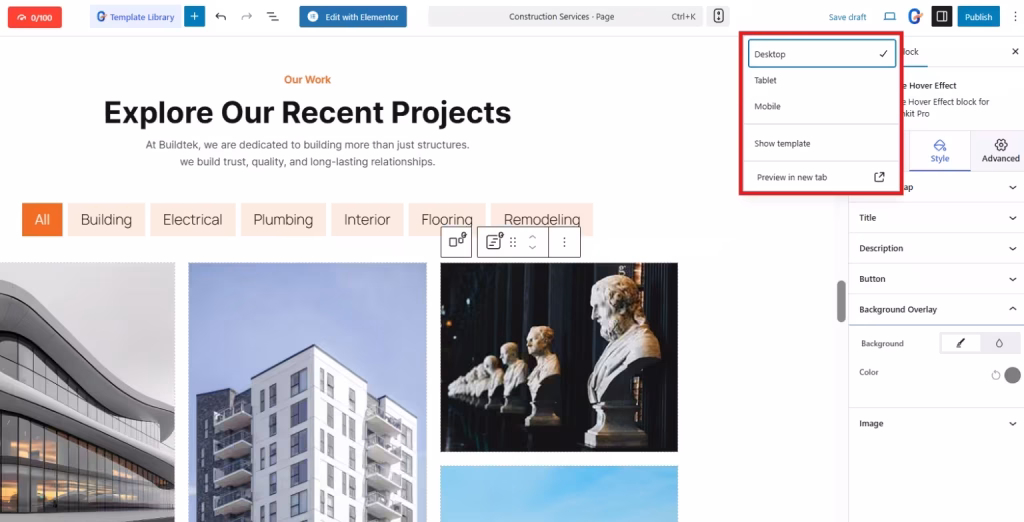
Task: Filter projects by Flooring
Action: click(x=447, y=218)
